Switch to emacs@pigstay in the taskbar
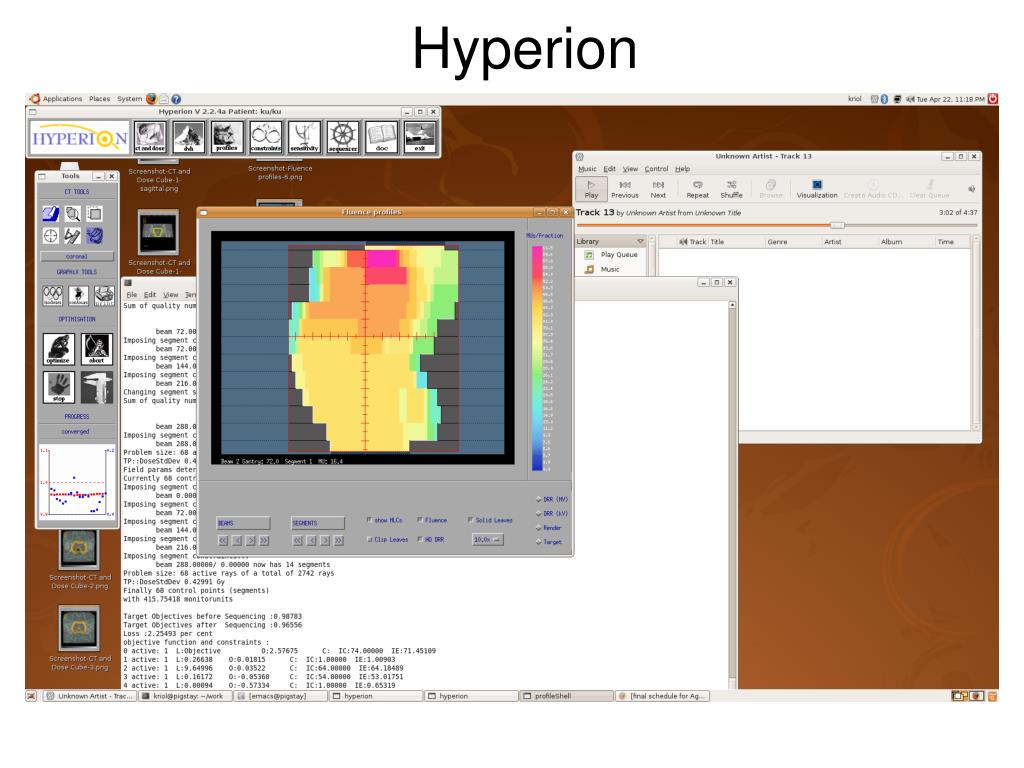This screenshot has height=768, width=1024. [x=281, y=696]
